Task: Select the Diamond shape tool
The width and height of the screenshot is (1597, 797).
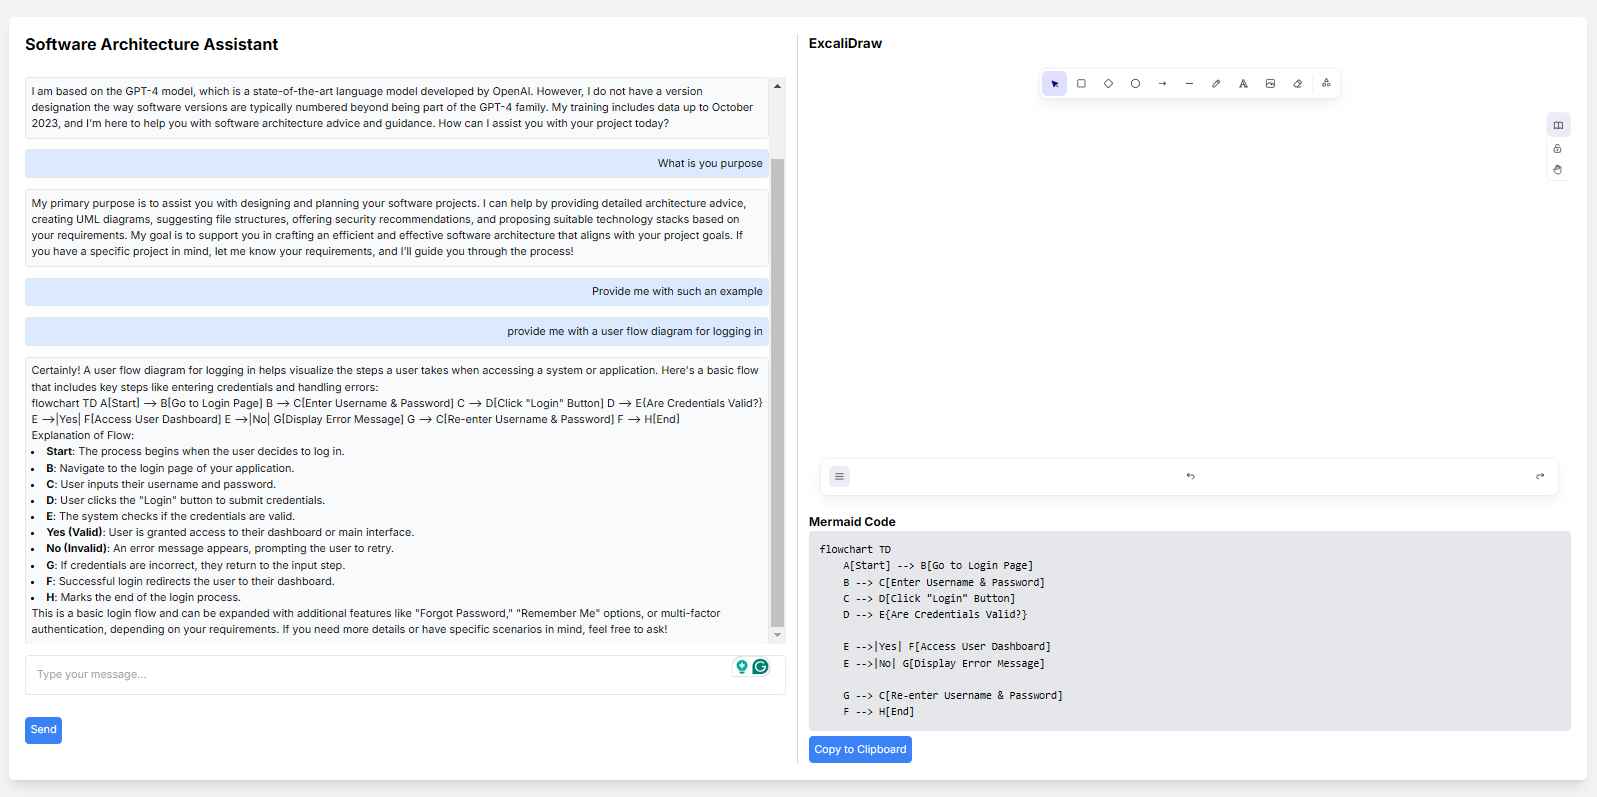Action: pos(1108,84)
